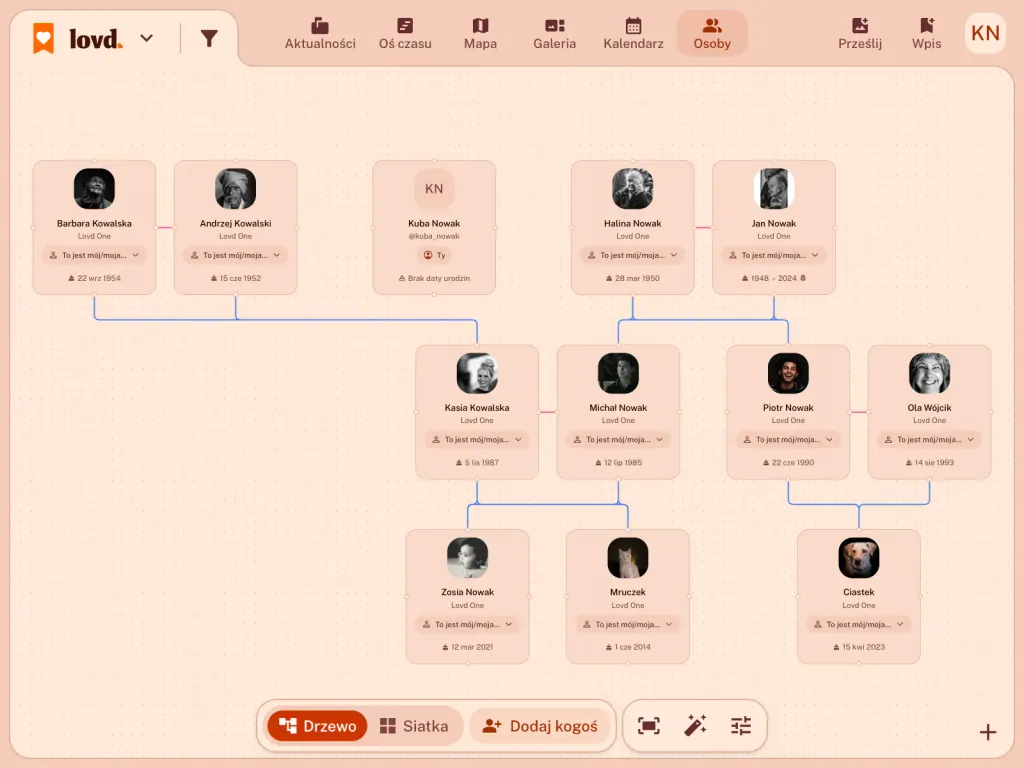The image size is (1024, 768).
Task: Open the Kalendarz tab
Action: 633,34
